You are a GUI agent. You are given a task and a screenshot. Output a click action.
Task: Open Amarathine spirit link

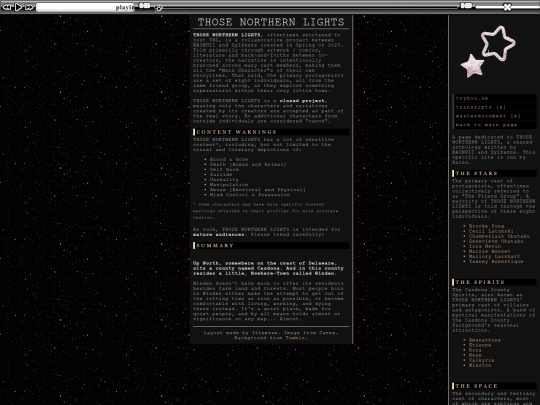485,340
